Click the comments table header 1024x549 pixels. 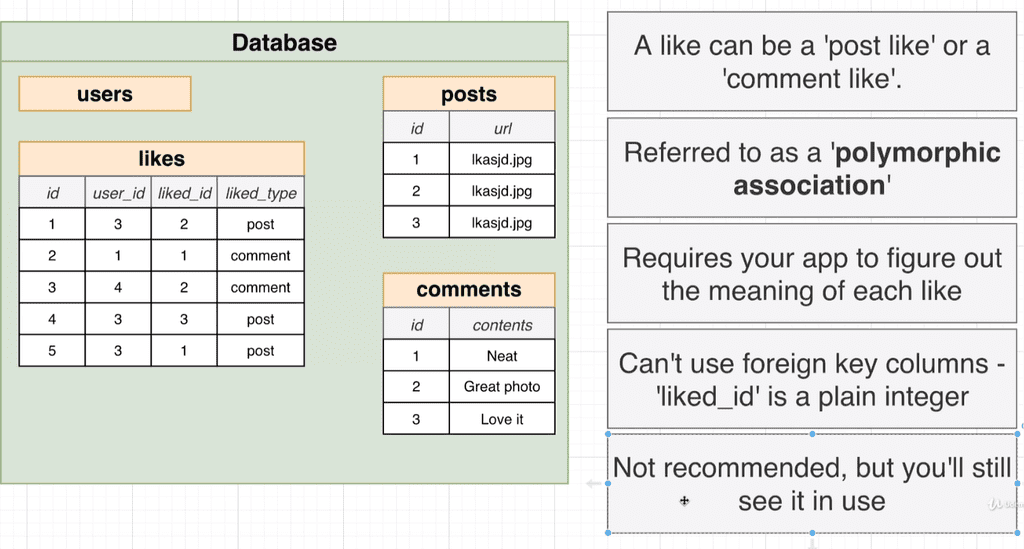tap(469, 290)
